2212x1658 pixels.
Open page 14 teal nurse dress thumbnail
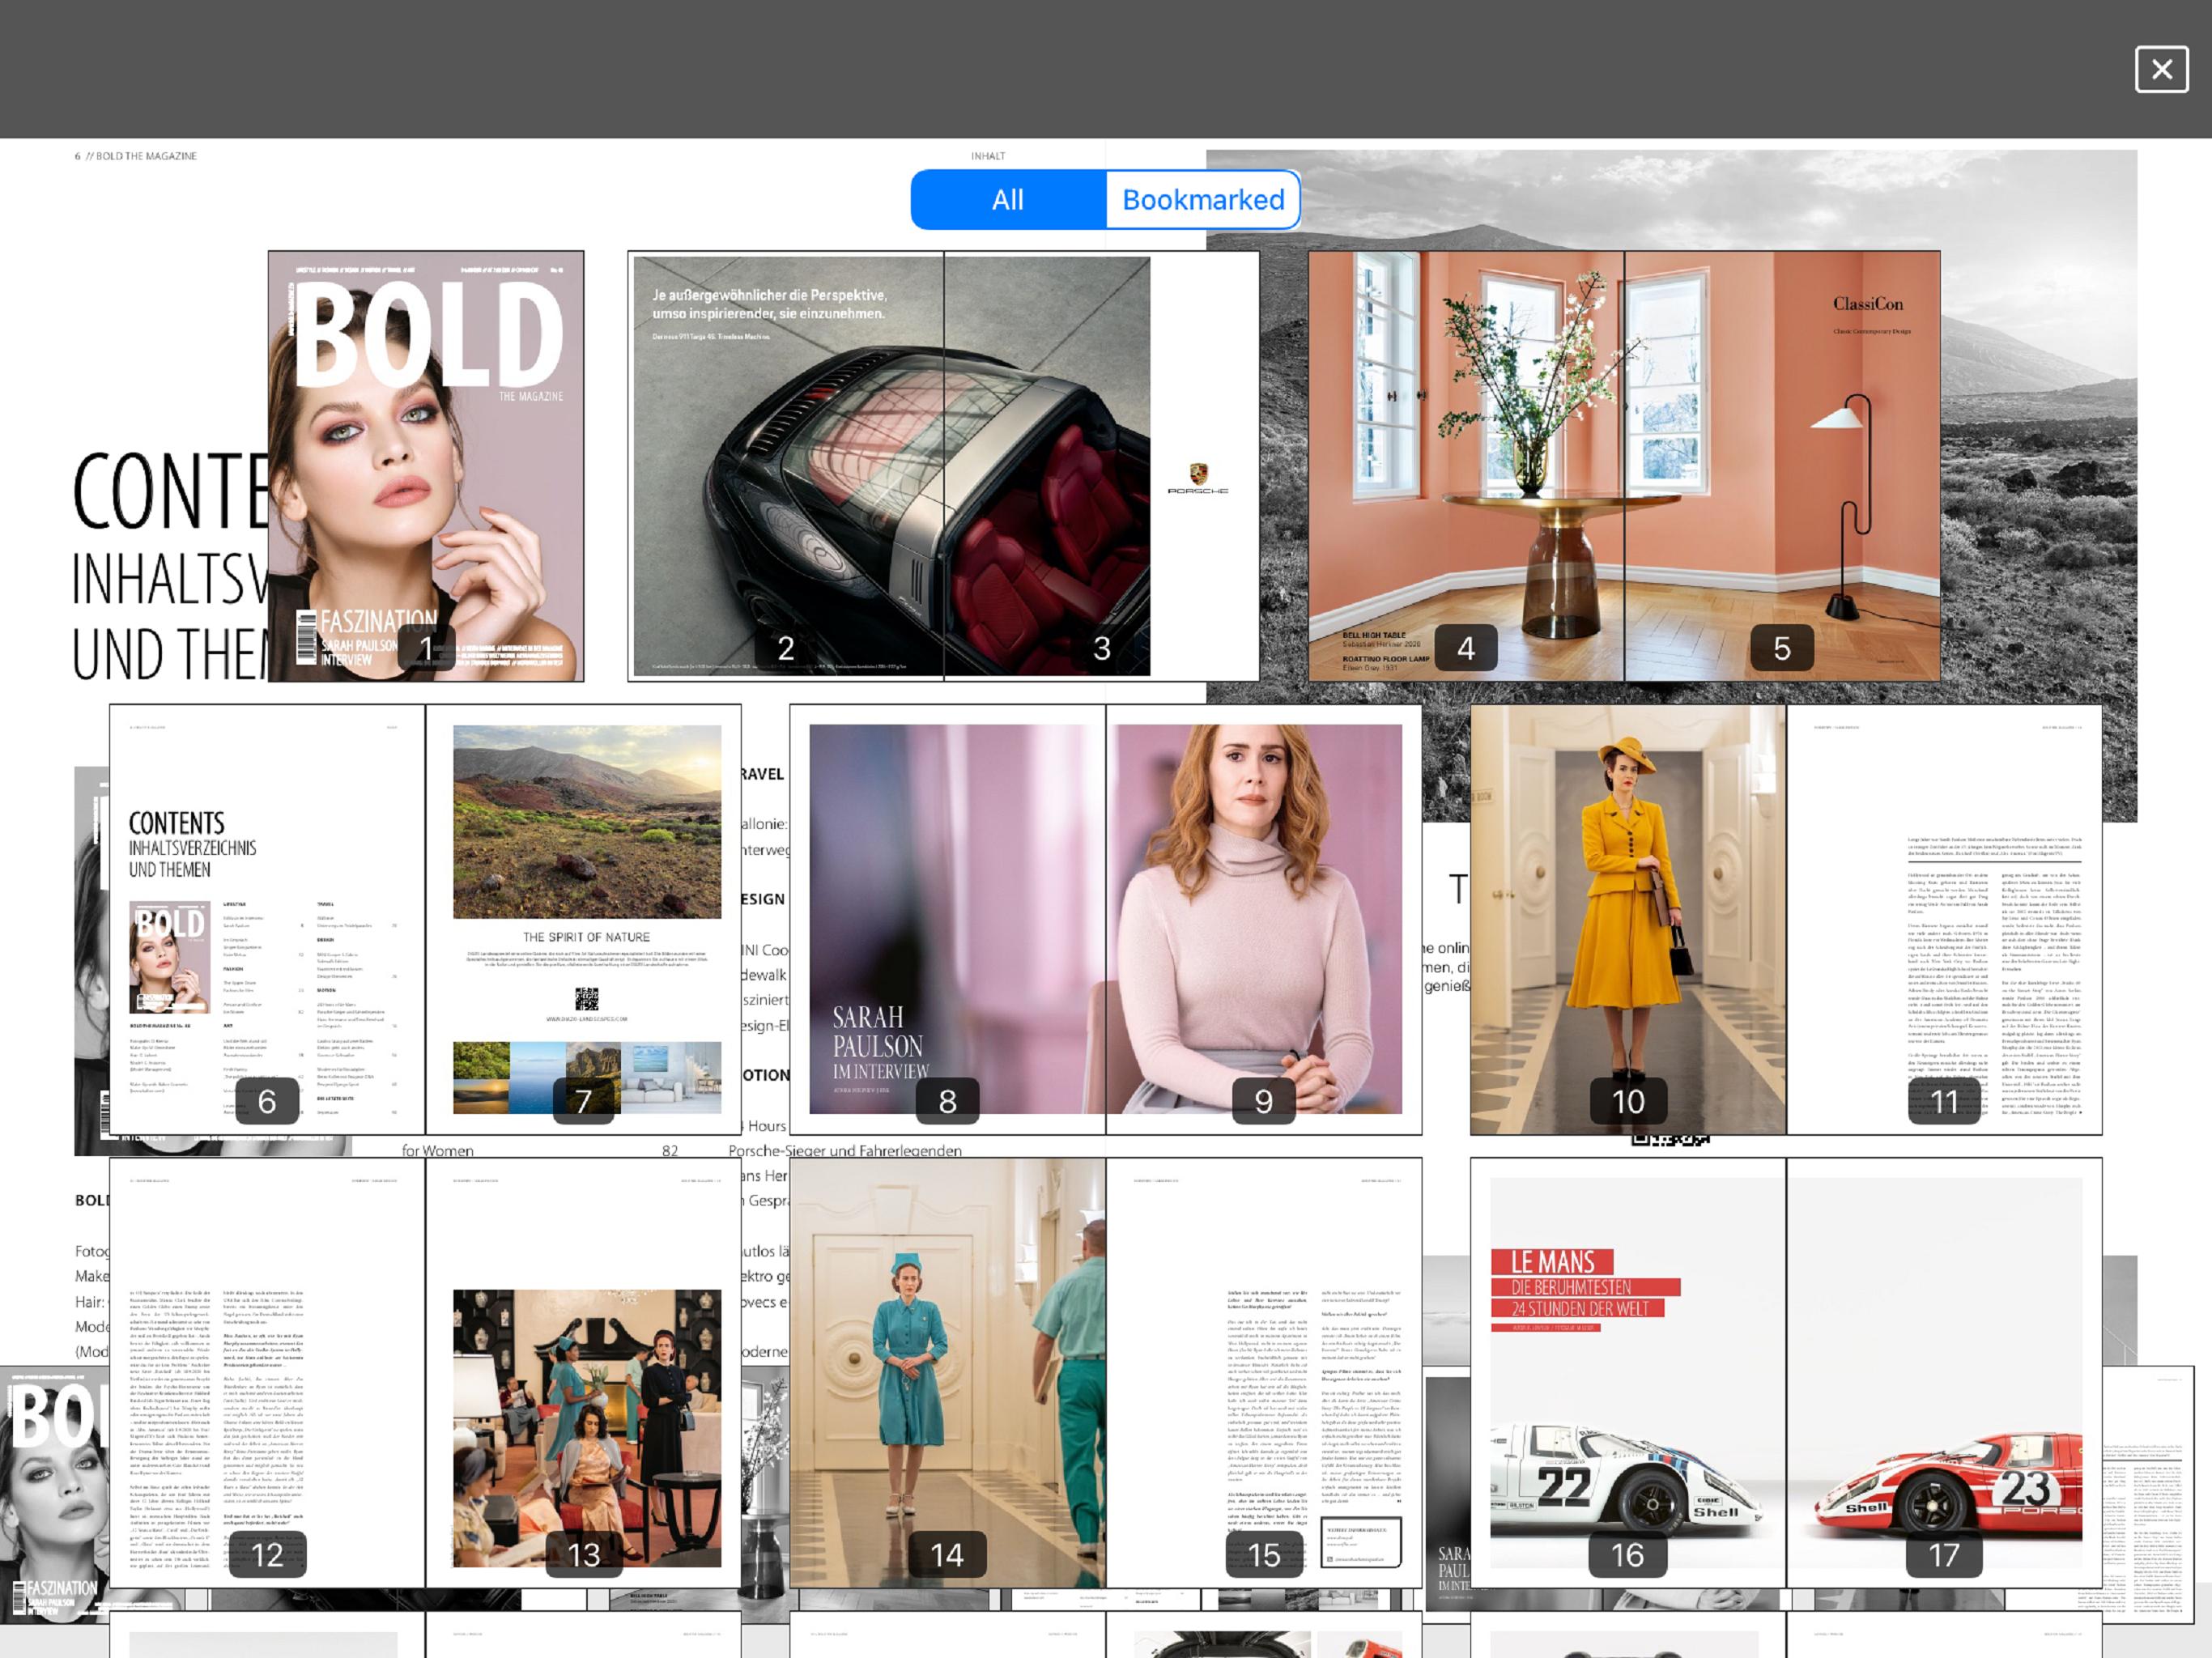point(948,1373)
